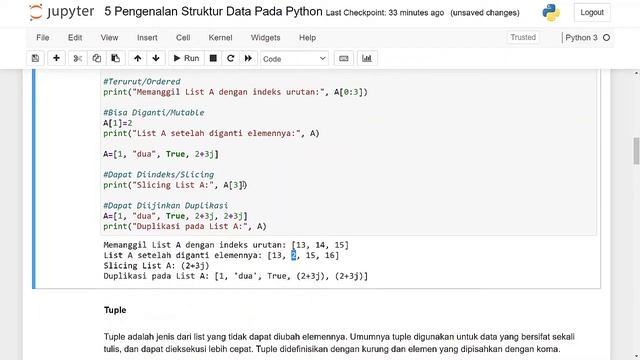Open the Cell menu
Viewport: 640px width, 360px height.
pyautogui.click(x=183, y=38)
